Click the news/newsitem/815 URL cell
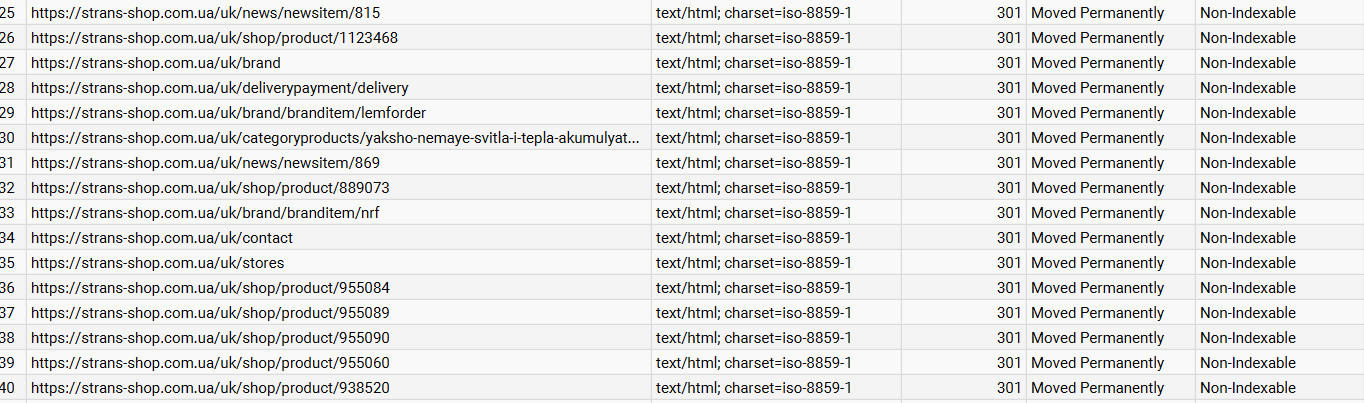The image size is (1364, 403). tap(205, 13)
